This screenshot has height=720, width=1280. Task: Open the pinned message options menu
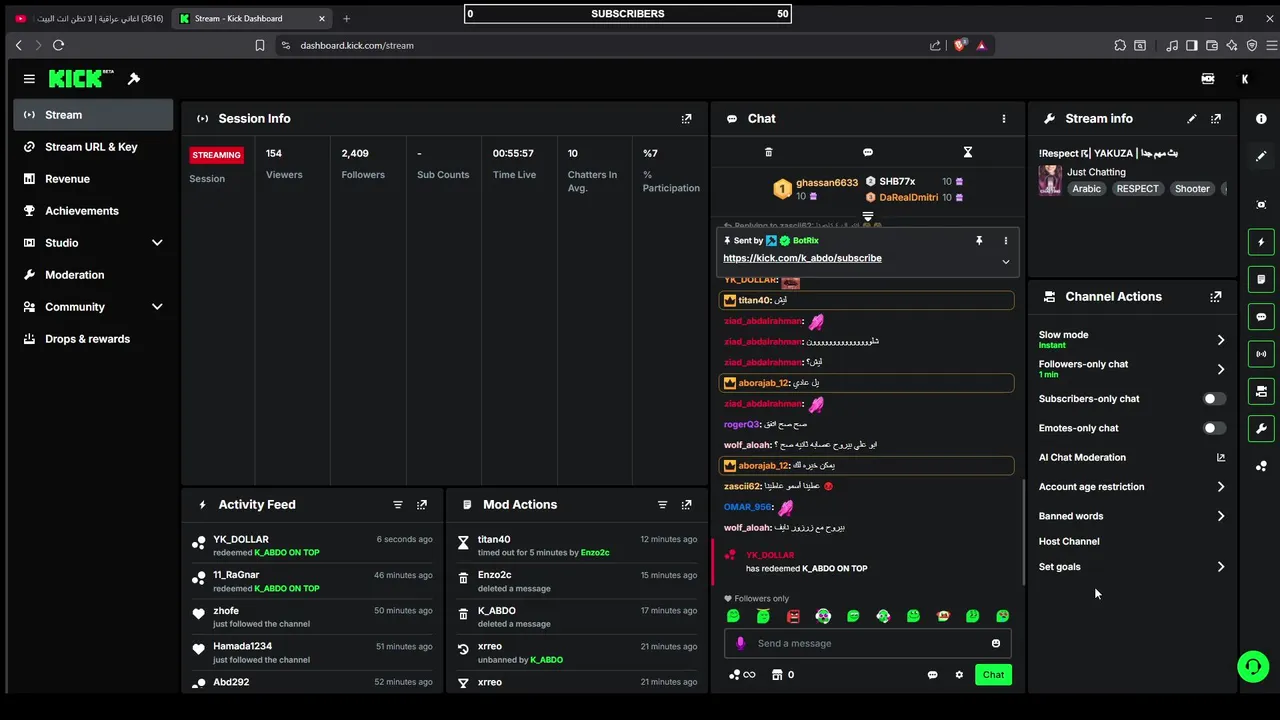[1006, 241]
